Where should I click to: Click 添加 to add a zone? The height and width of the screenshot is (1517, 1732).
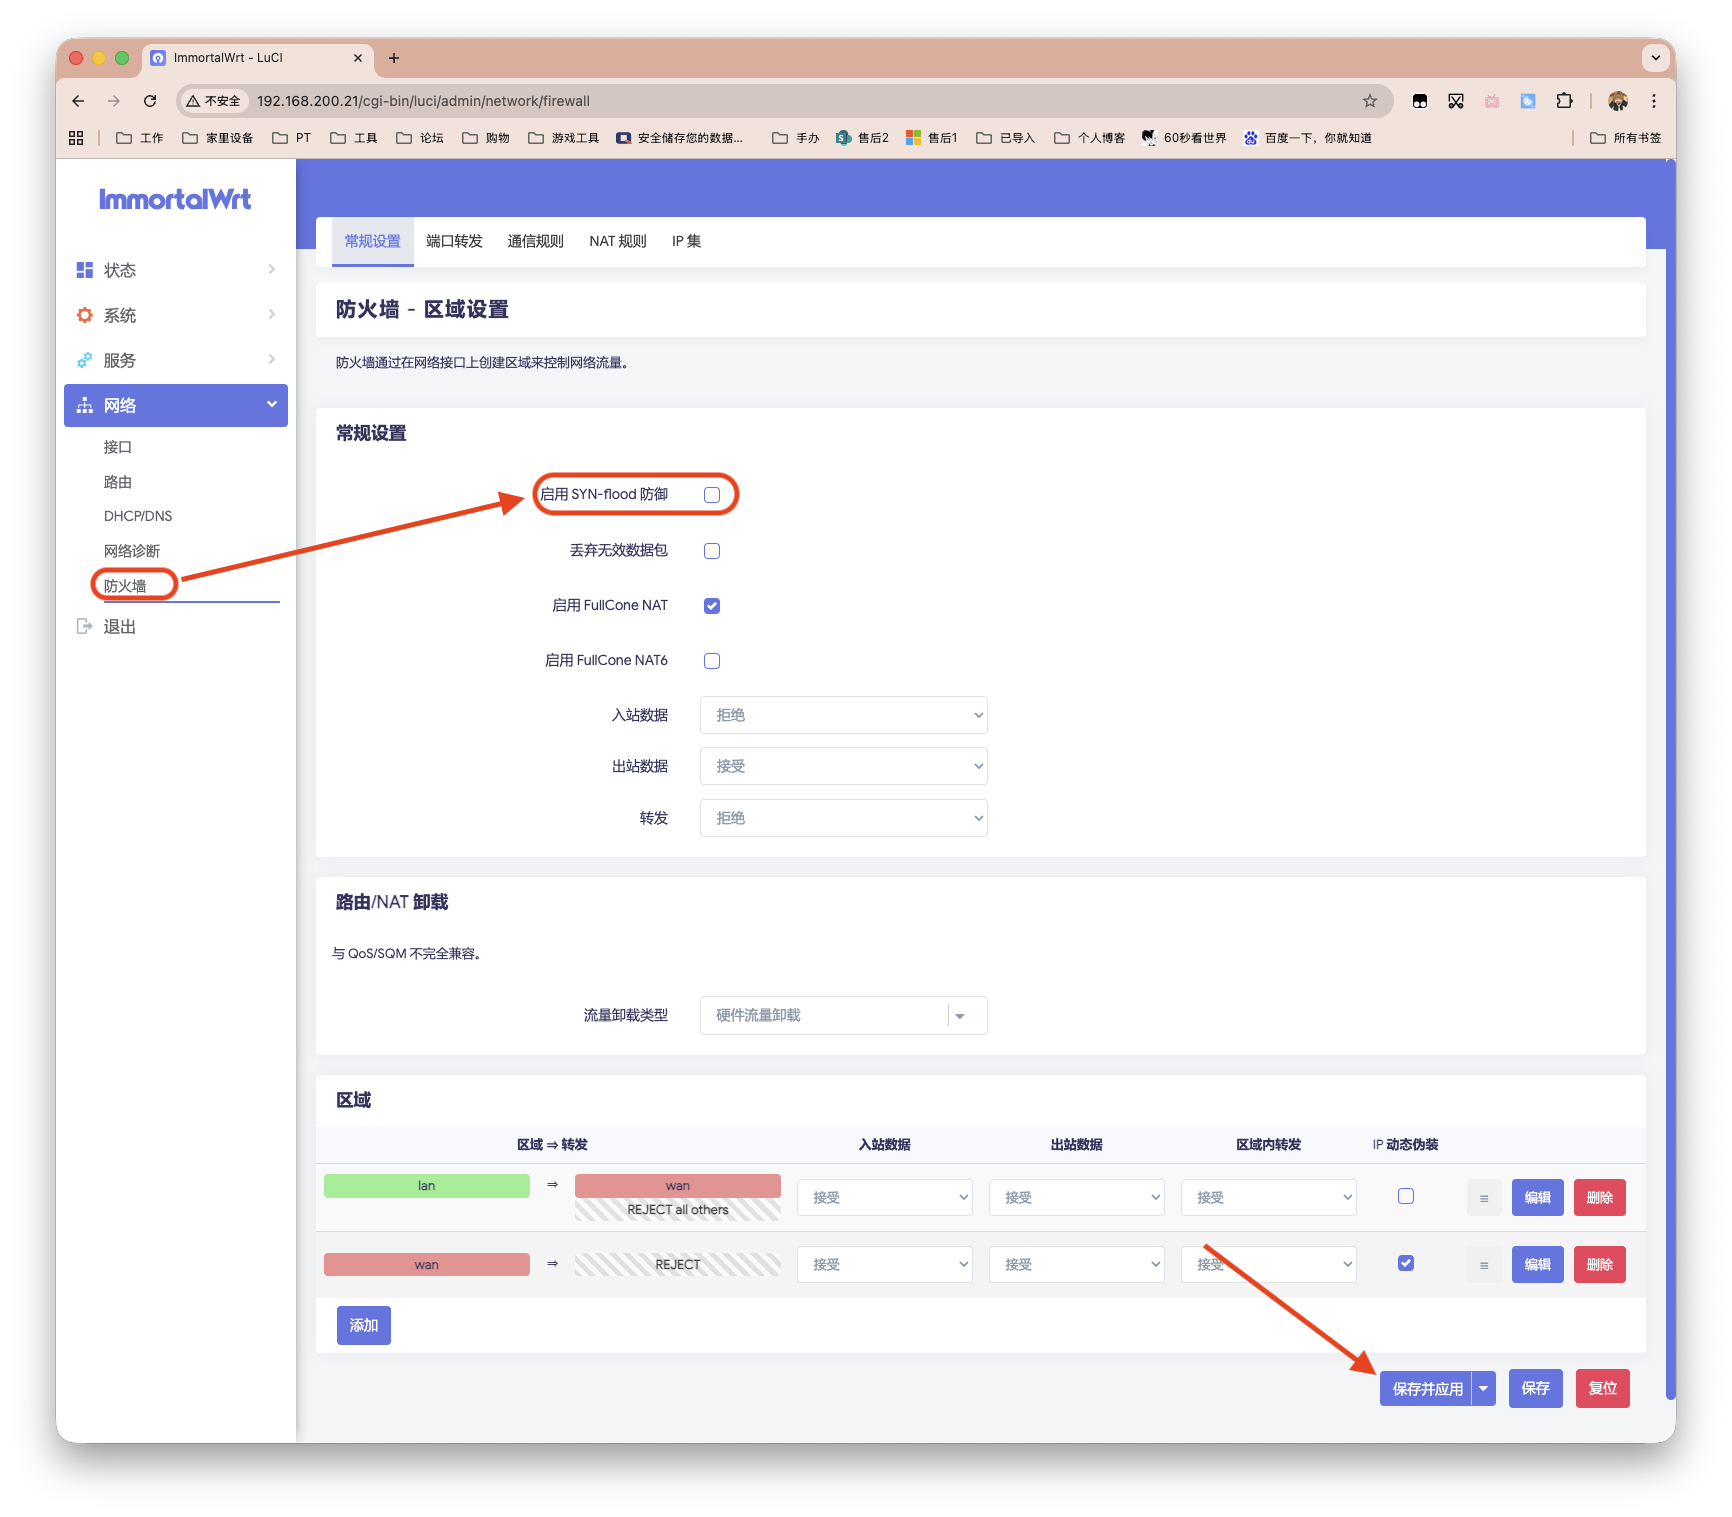(364, 1325)
